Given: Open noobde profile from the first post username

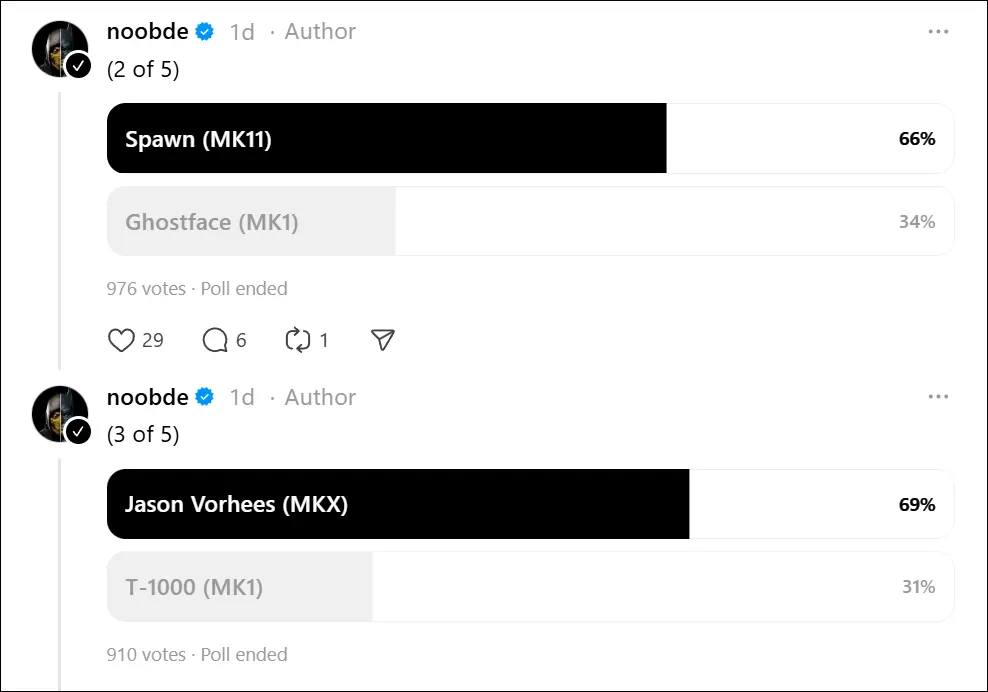Looking at the screenshot, I should pyautogui.click(x=147, y=32).
